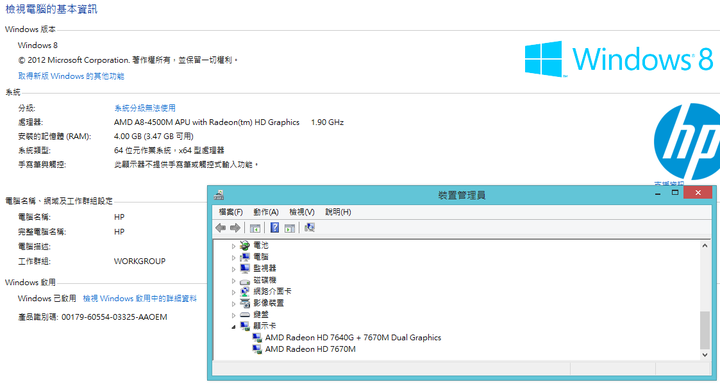Select the 電腦 computer category icon
Viewport: 720px width, 389px height.
[x=245, y=257]
